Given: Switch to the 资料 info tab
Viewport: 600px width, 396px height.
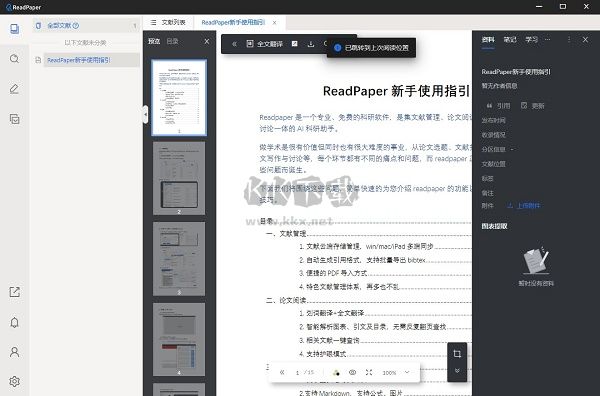Looking at the screenshot, I should coord(488,40).
